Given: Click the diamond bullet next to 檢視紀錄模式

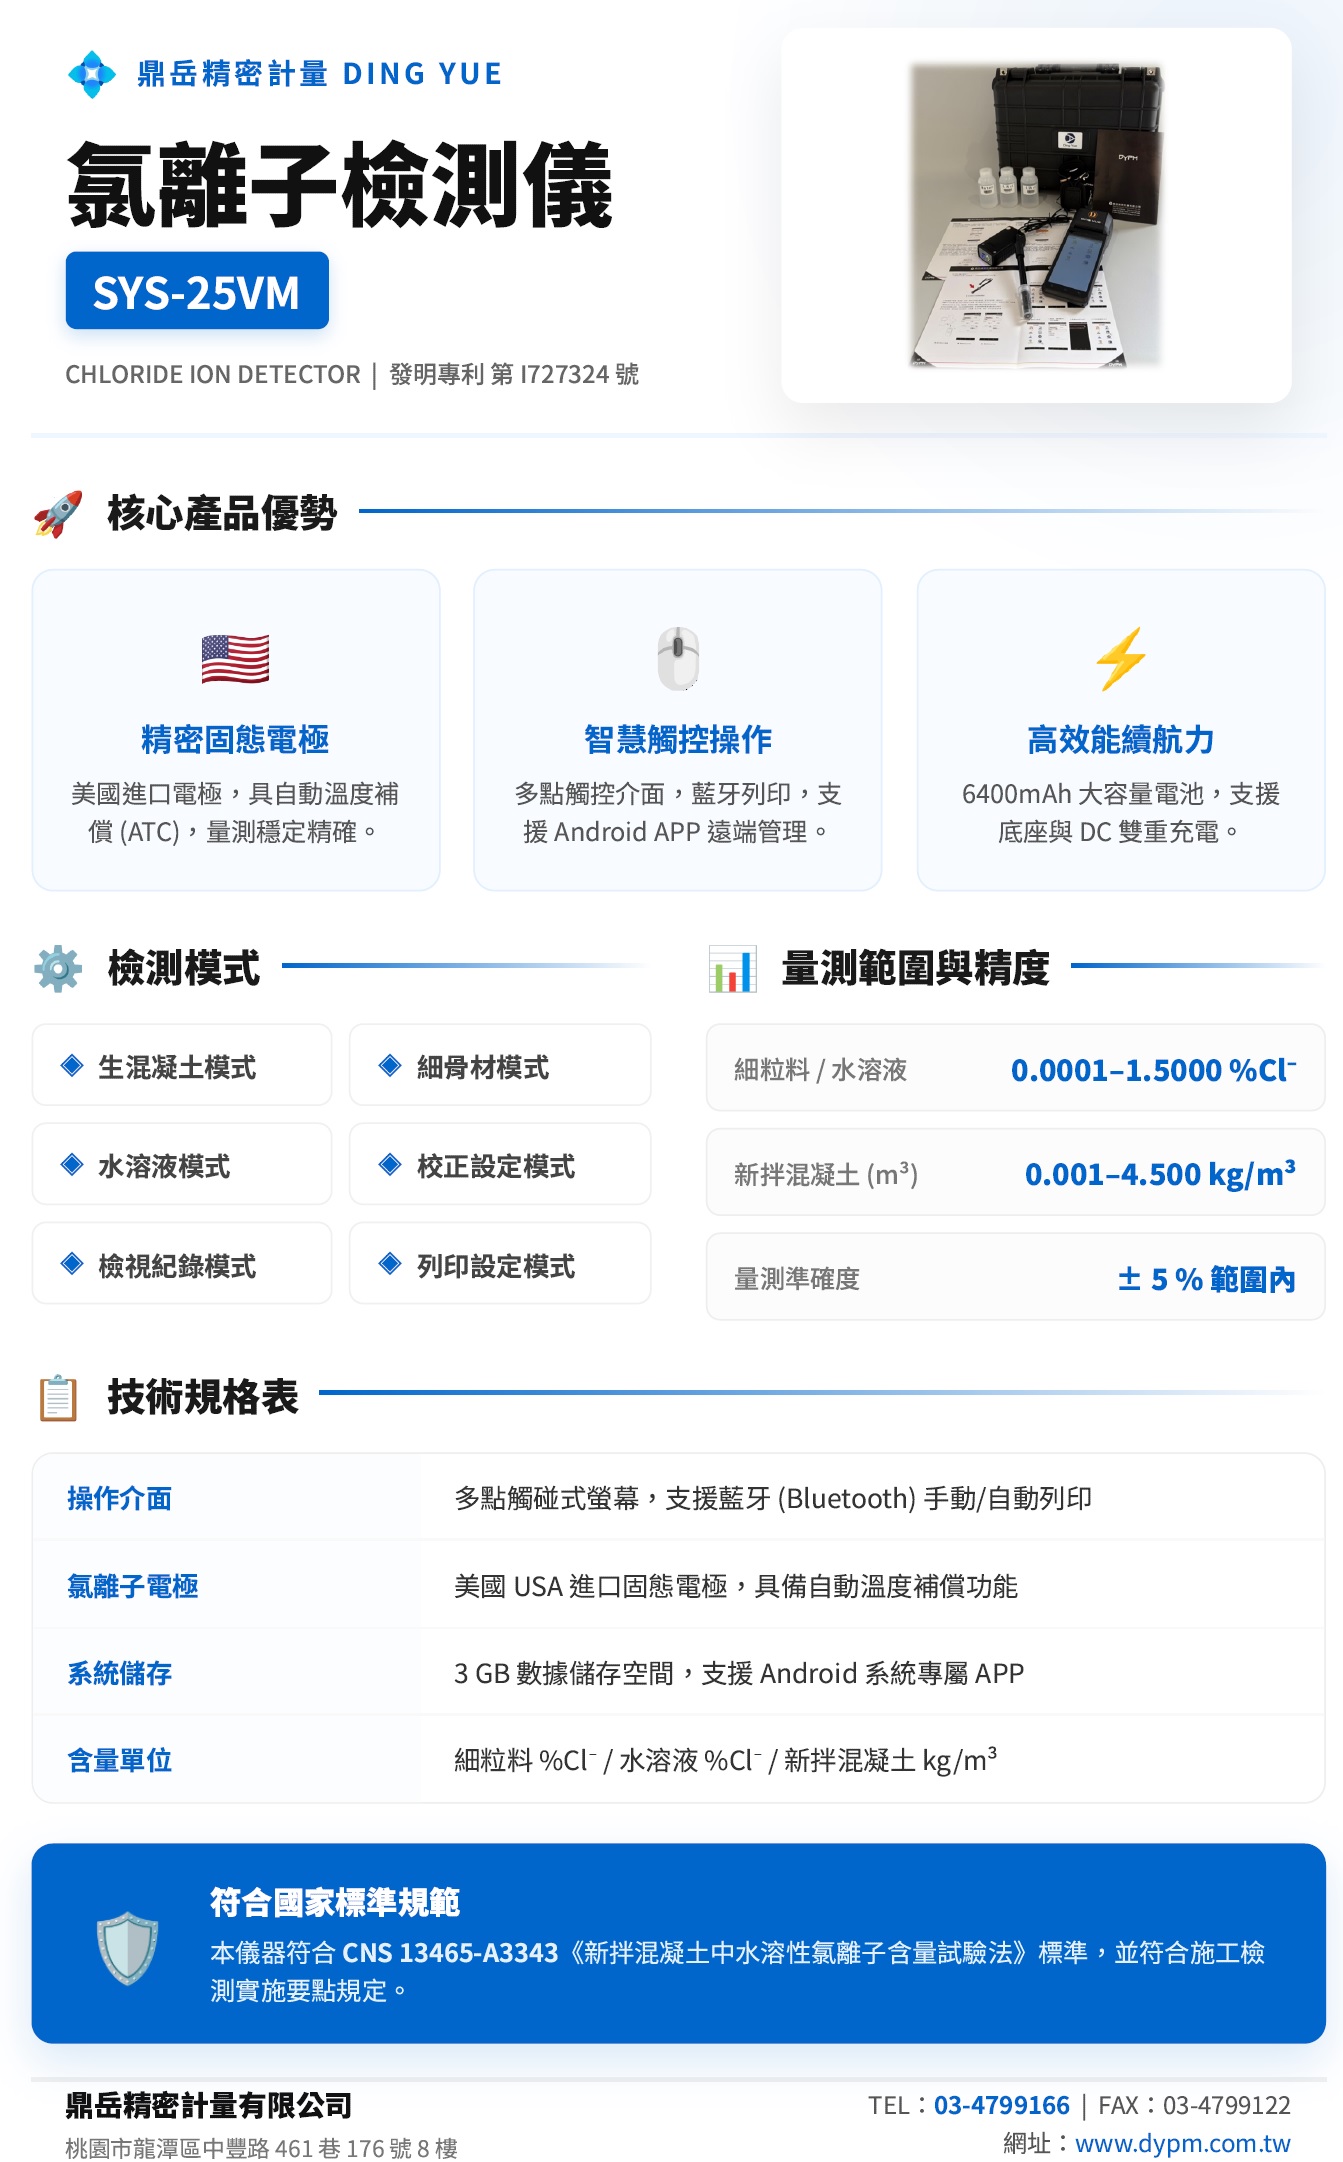Looking at the screenshot, I should click(72, 1263).
